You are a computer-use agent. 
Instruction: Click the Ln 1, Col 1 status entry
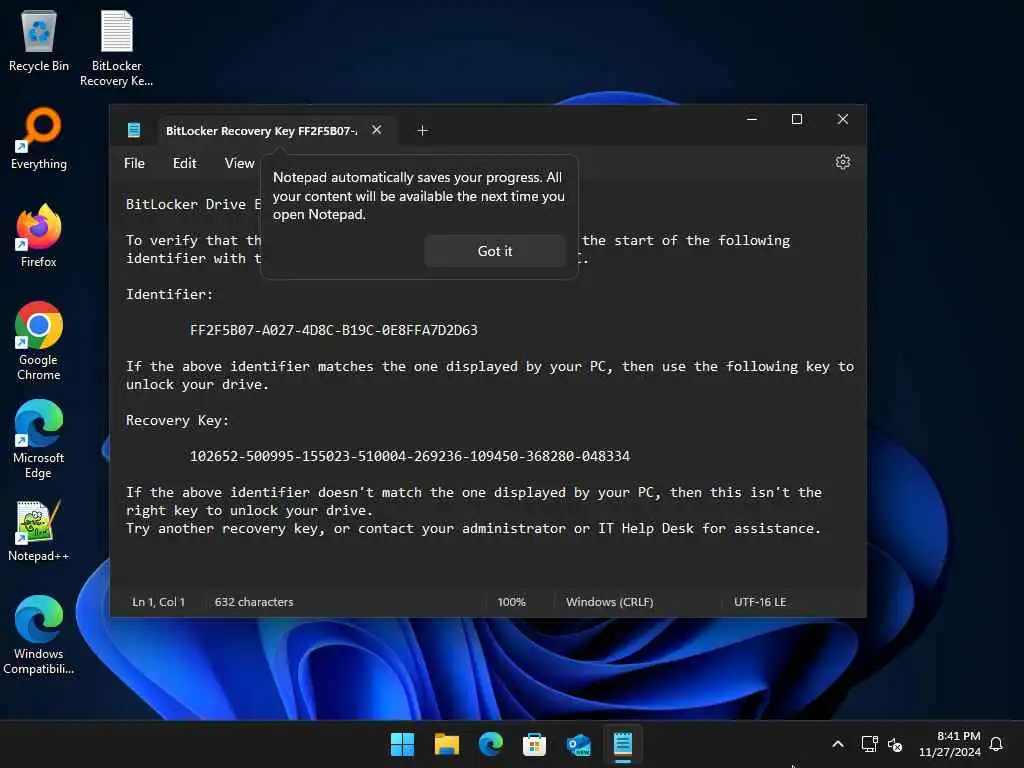tap(159, 601)
